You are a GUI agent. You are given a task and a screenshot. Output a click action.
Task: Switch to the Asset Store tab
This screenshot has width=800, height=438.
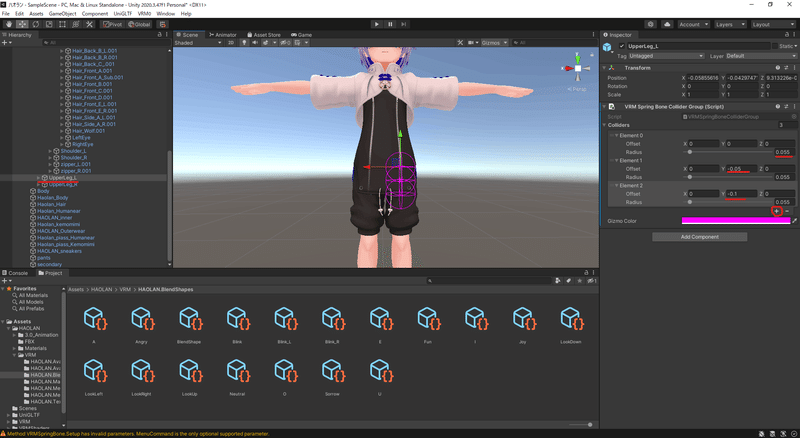[264, 35]
